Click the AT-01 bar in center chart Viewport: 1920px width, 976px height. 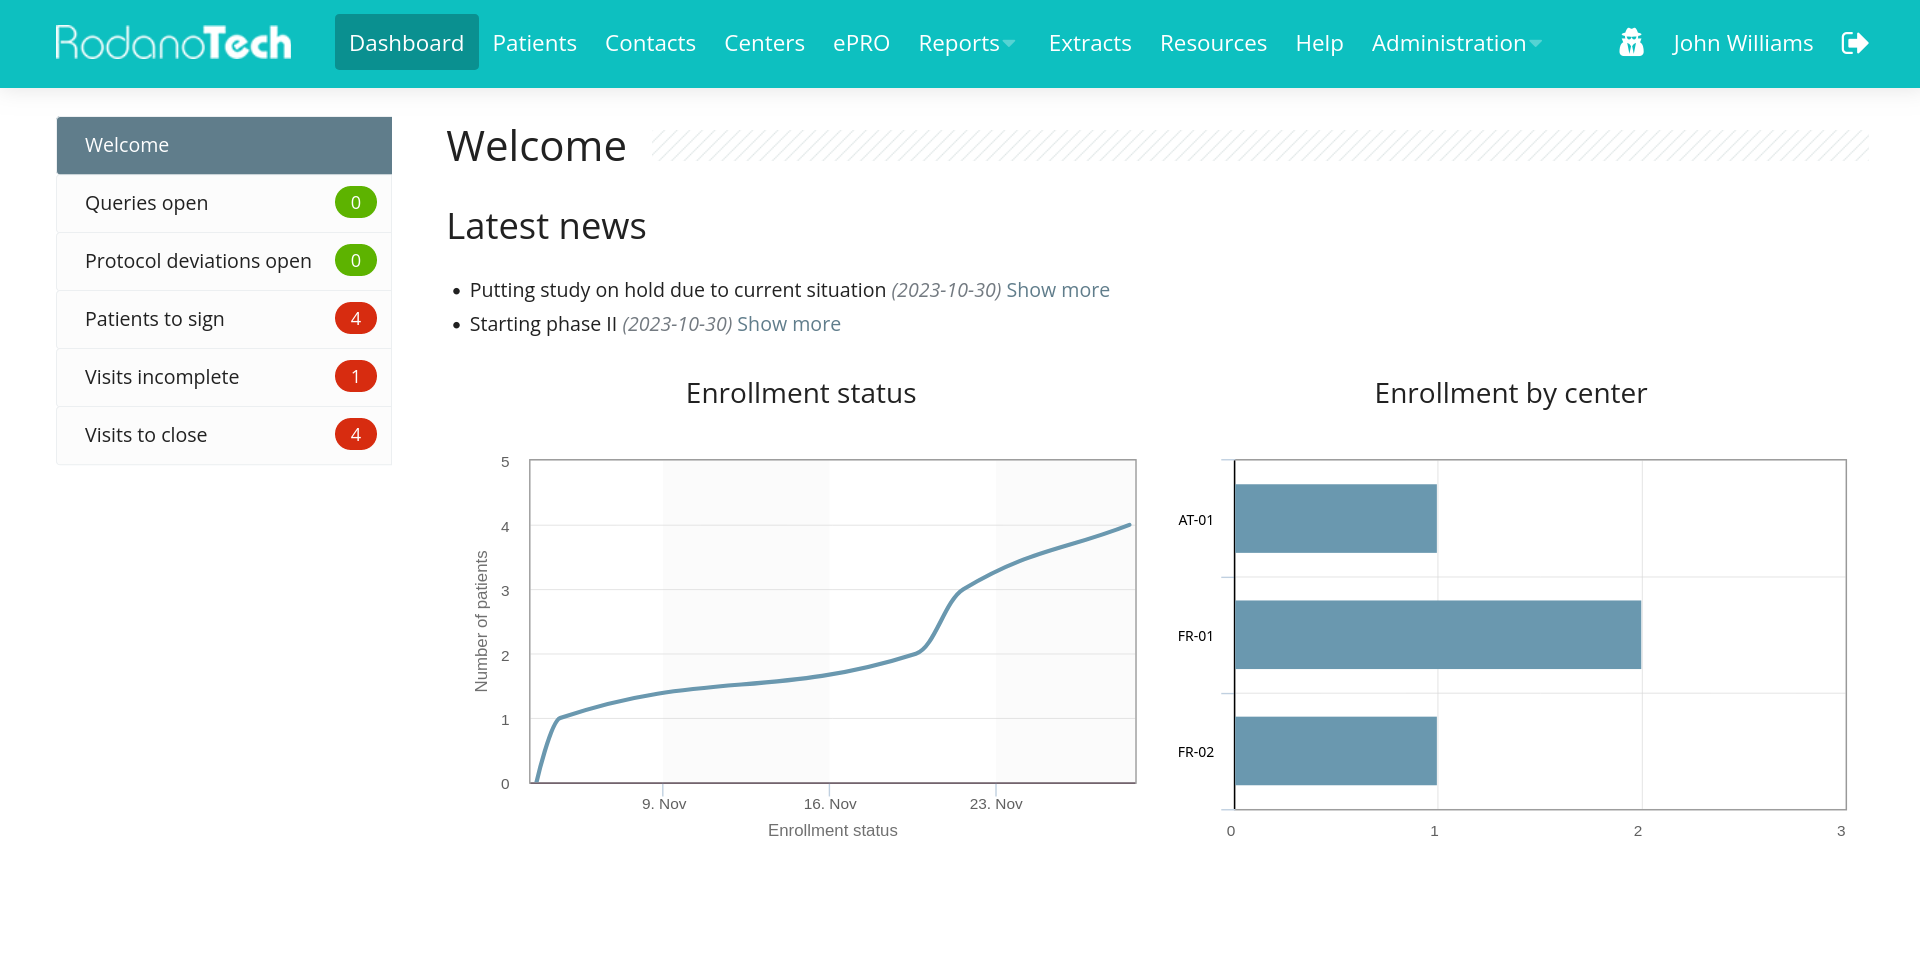[x=1335, y=519]
